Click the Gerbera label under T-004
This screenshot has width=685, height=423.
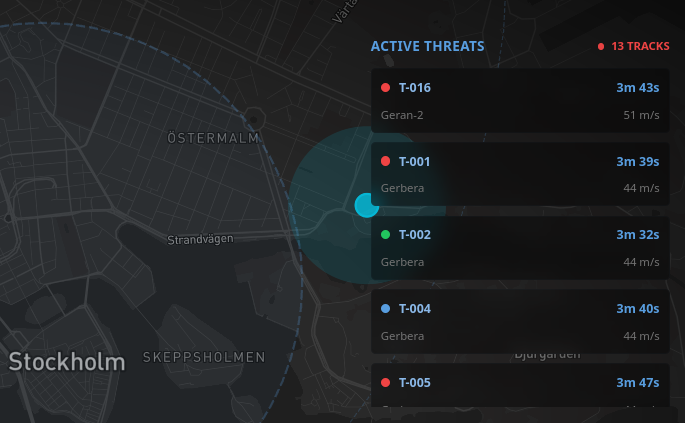[x=402, y=336]
